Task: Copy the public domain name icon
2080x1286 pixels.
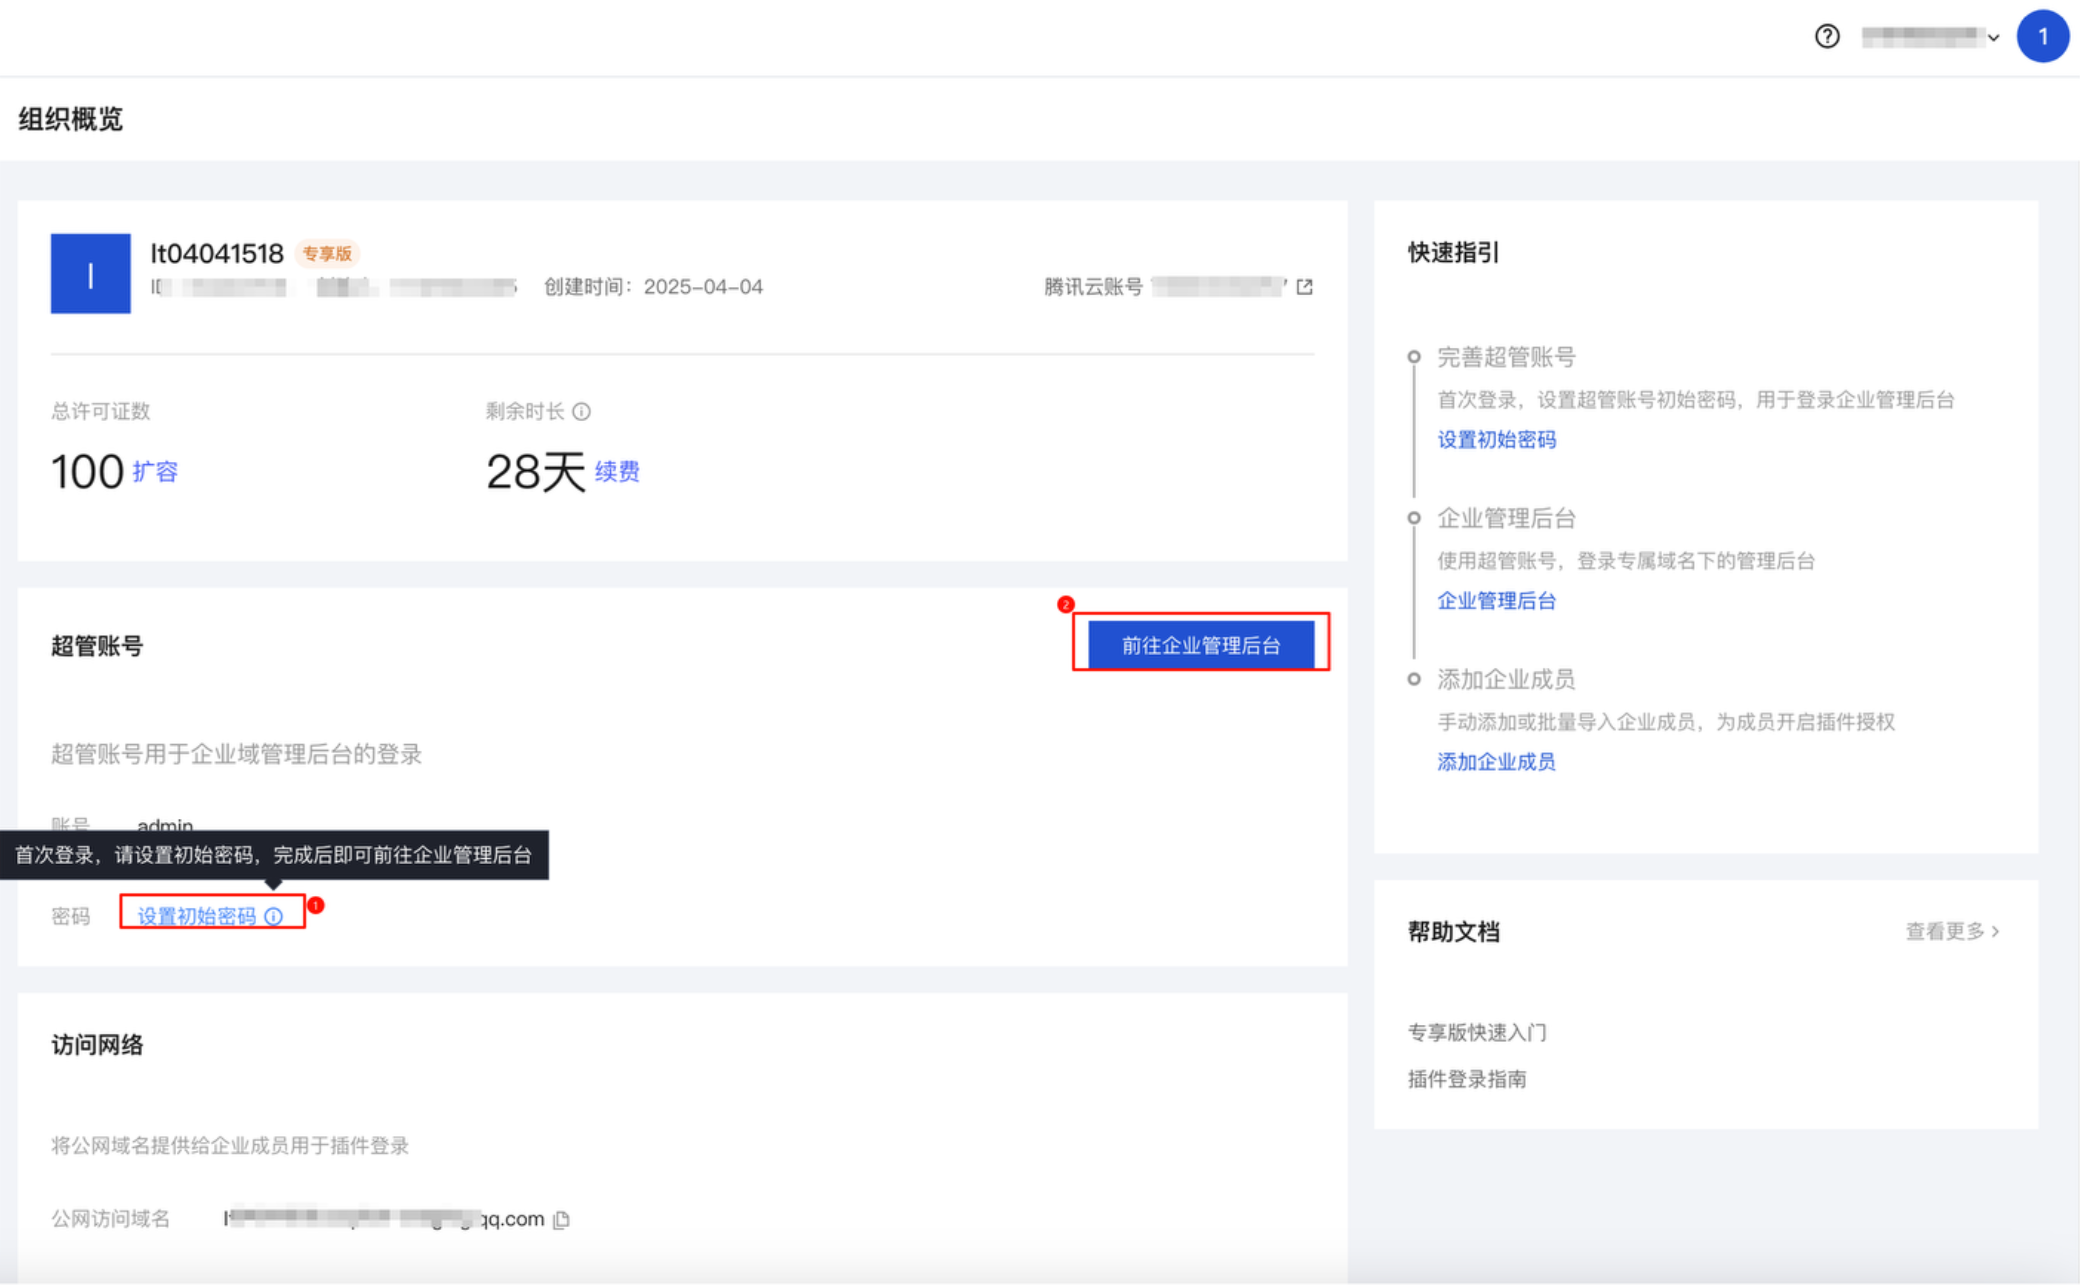Action: point(562,1220)
